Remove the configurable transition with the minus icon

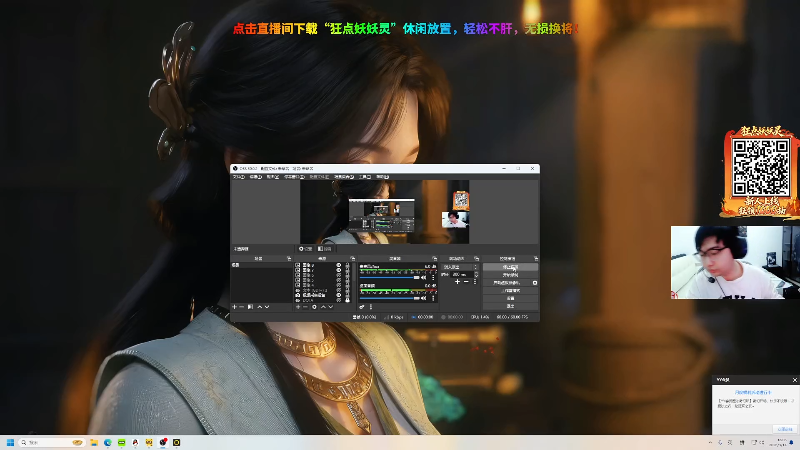(466, 282)
